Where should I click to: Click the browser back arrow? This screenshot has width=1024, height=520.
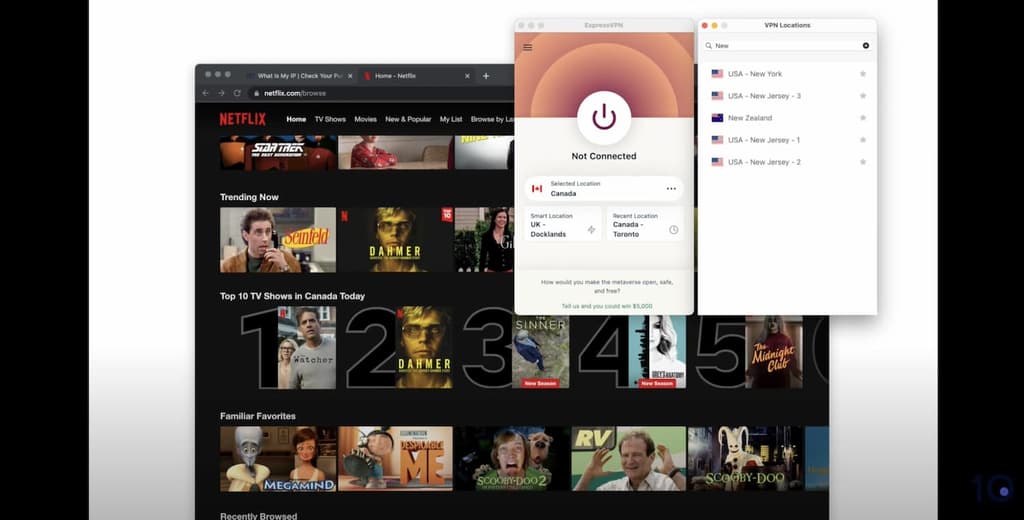(x=205, y=93)
